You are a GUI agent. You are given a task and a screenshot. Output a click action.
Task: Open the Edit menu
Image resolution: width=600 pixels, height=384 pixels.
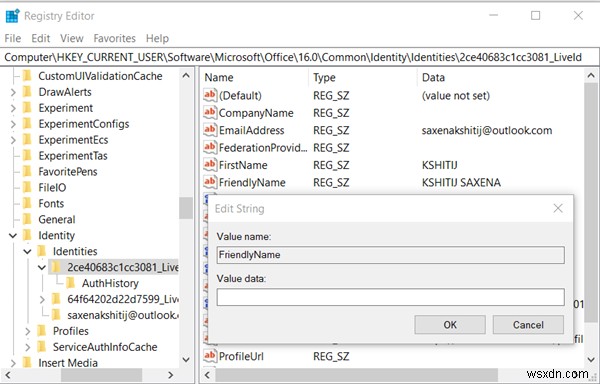[x=41, y=38]
